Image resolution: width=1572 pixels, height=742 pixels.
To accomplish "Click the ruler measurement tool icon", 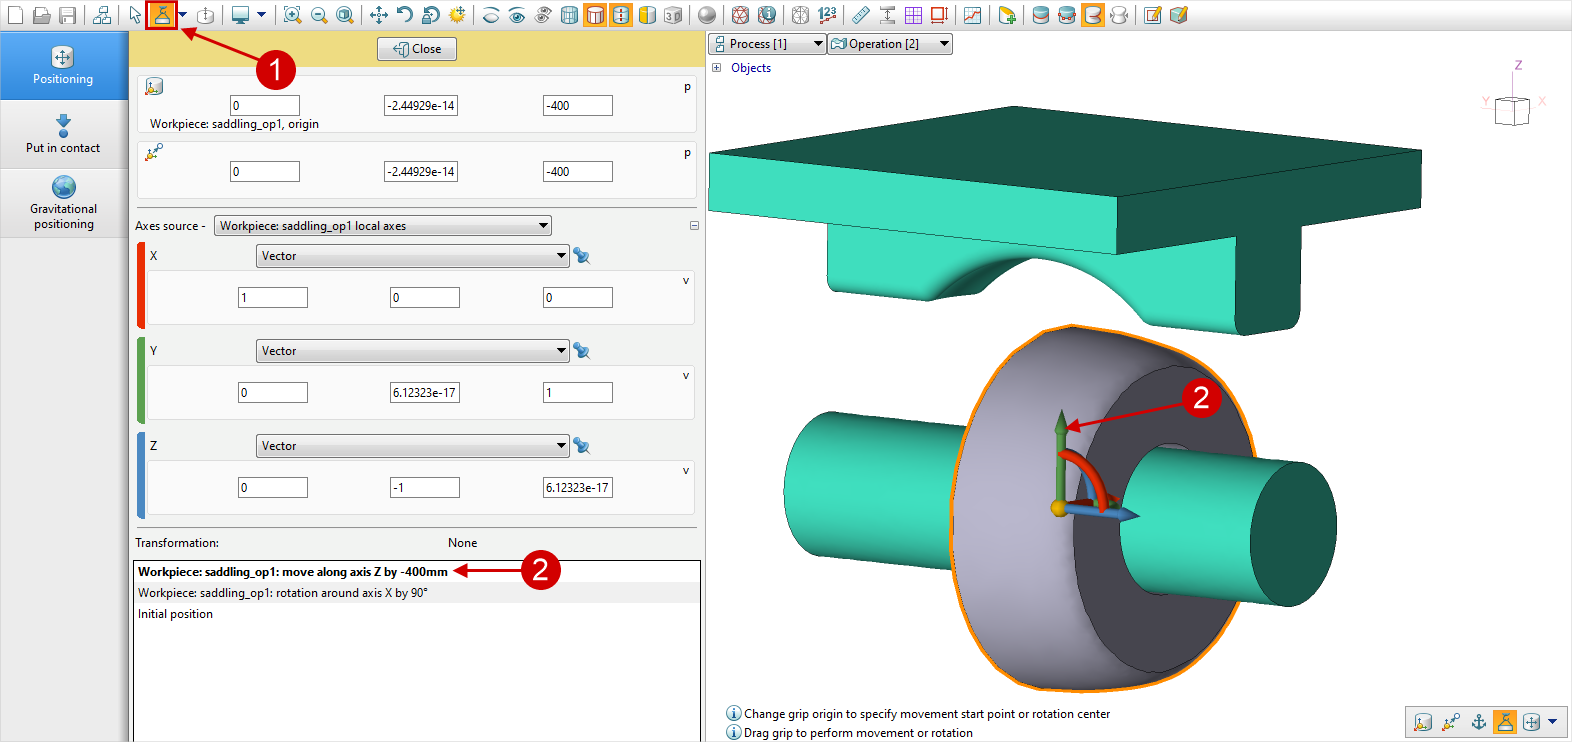I will pos(860,15).
